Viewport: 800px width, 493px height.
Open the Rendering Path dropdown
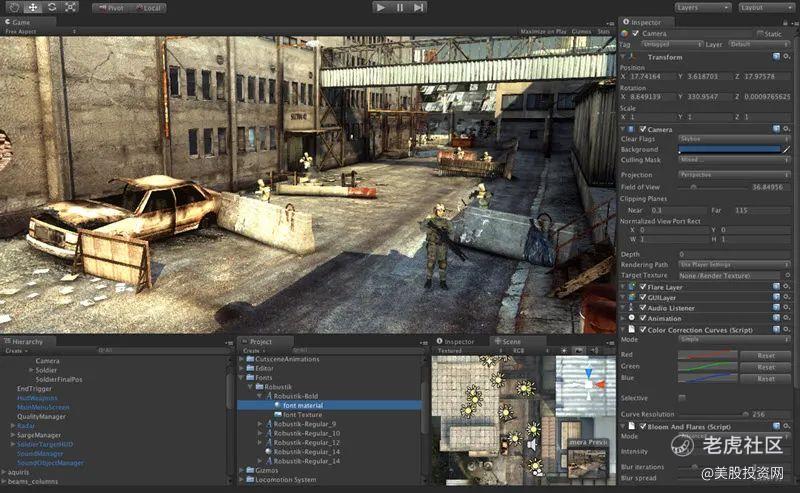734,264
